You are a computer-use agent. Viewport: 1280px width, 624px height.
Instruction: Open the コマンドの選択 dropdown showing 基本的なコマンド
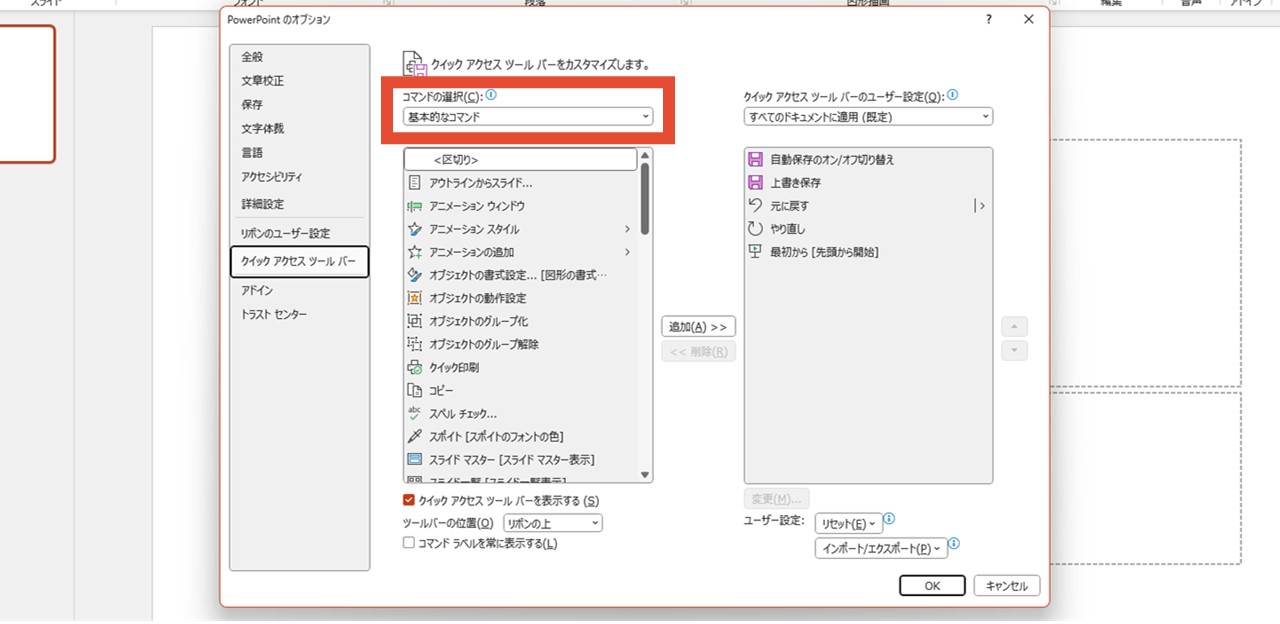point(528,117)
